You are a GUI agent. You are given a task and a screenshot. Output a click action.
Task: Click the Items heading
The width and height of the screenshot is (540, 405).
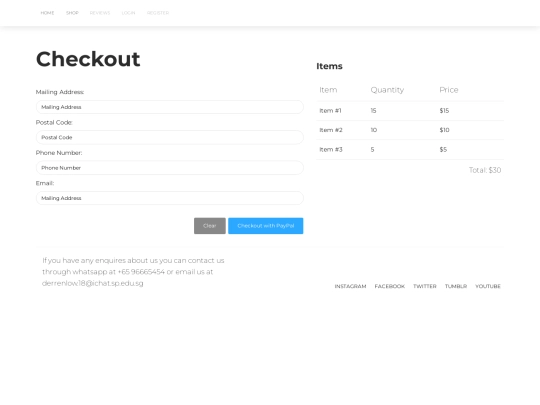pos(329,66)
